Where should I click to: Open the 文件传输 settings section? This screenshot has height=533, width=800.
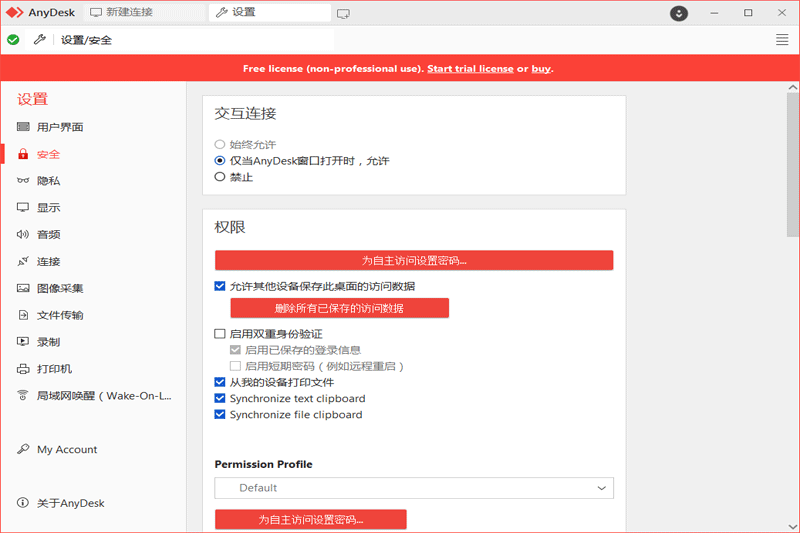coord(60,315)
